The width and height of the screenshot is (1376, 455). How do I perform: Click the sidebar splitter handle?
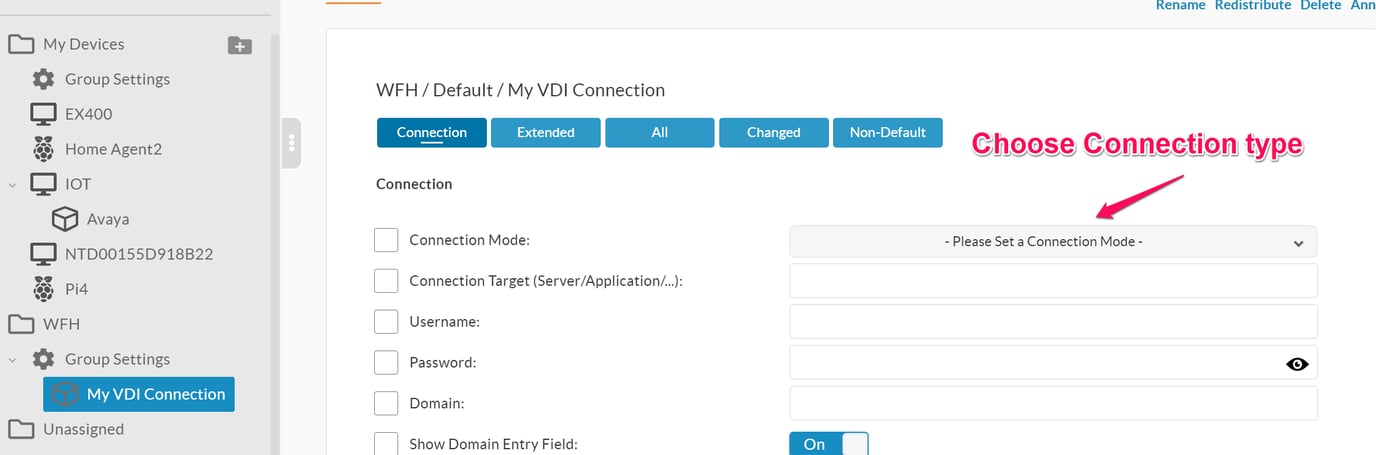pyautogui.click(x=291, y=143)
